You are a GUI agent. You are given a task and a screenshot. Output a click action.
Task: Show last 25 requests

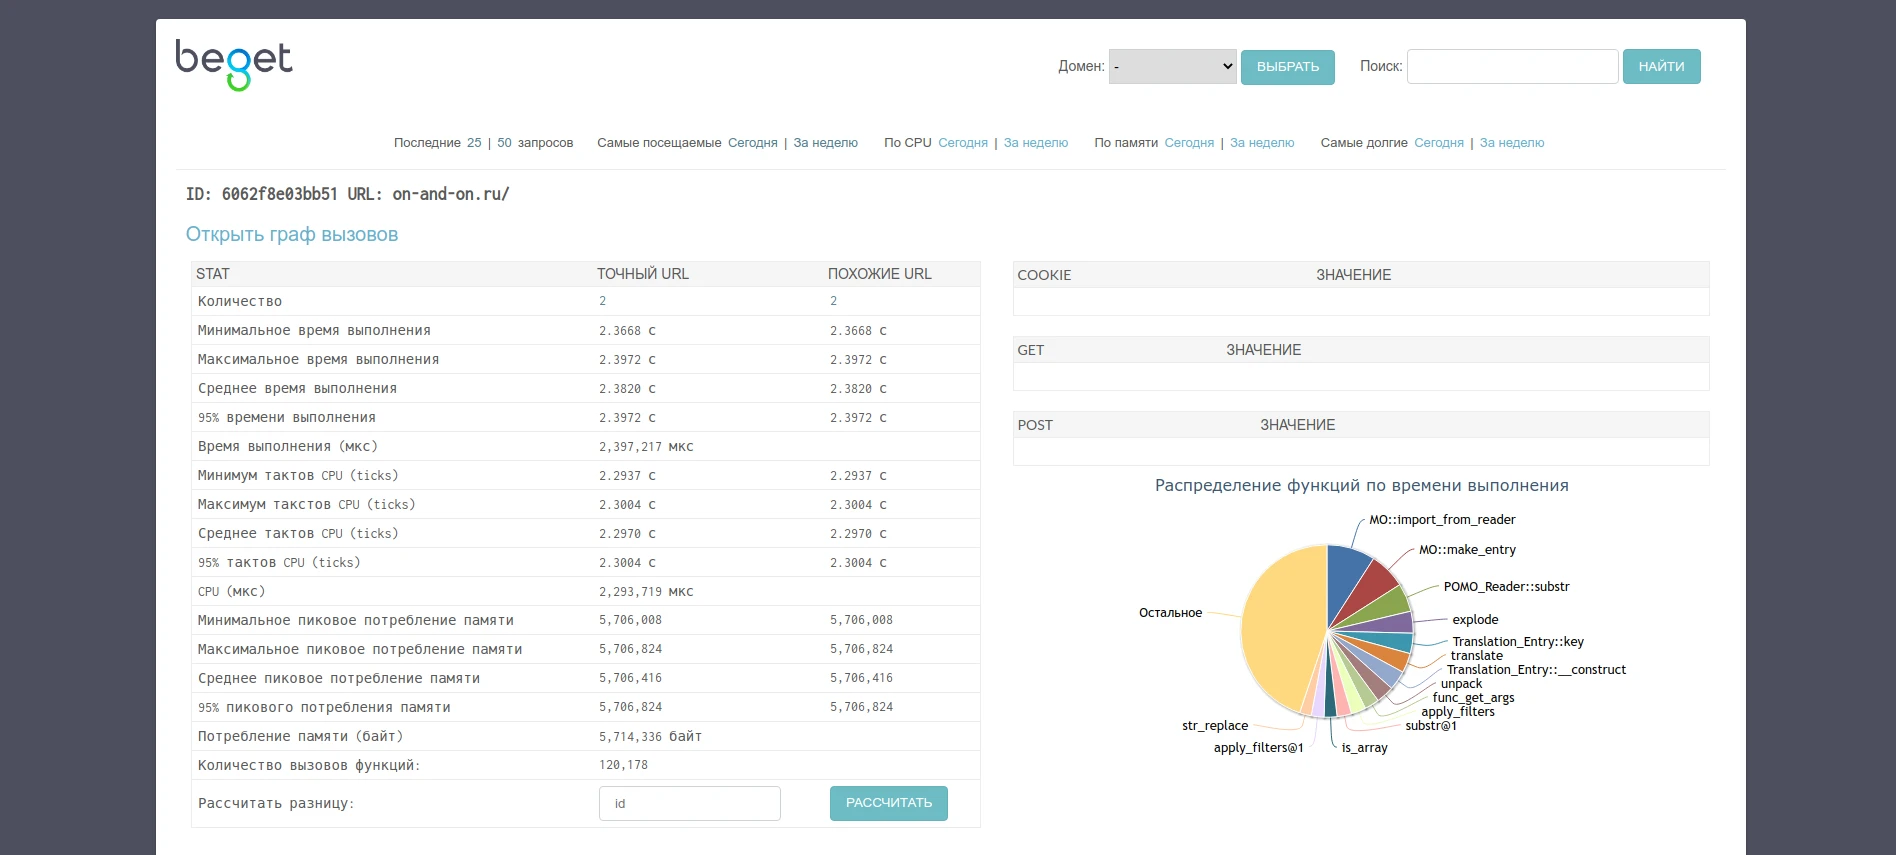pyautogui.click(x=474, y=143)
